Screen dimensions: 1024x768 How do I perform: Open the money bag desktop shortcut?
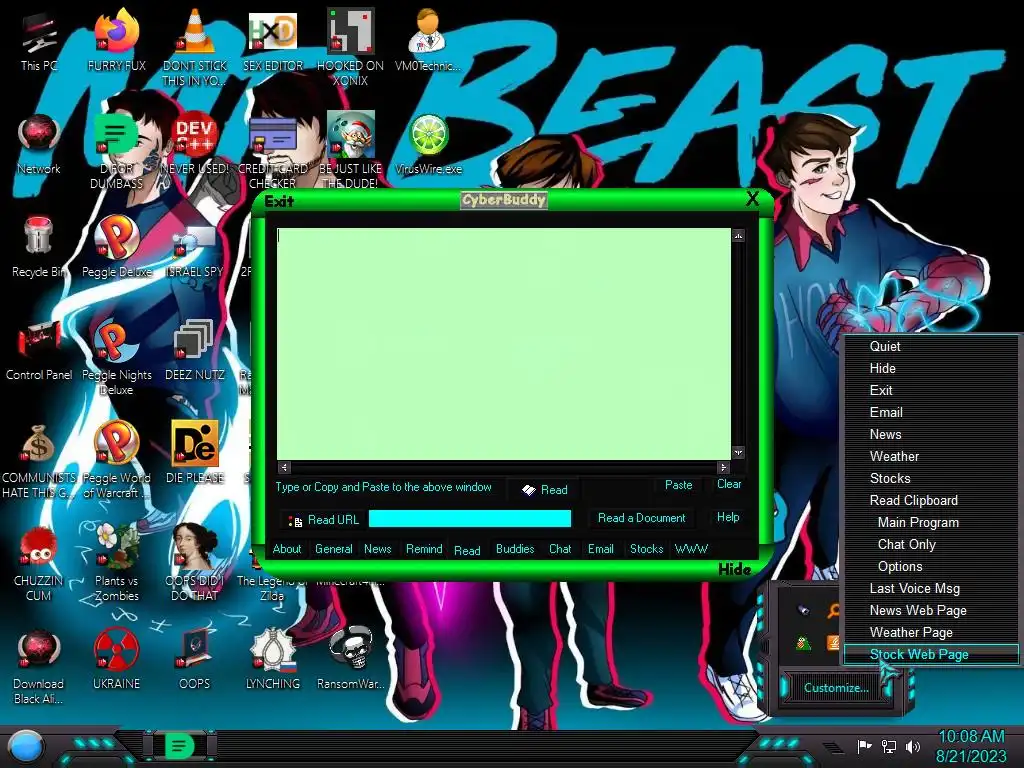click(x=39, y=460)
